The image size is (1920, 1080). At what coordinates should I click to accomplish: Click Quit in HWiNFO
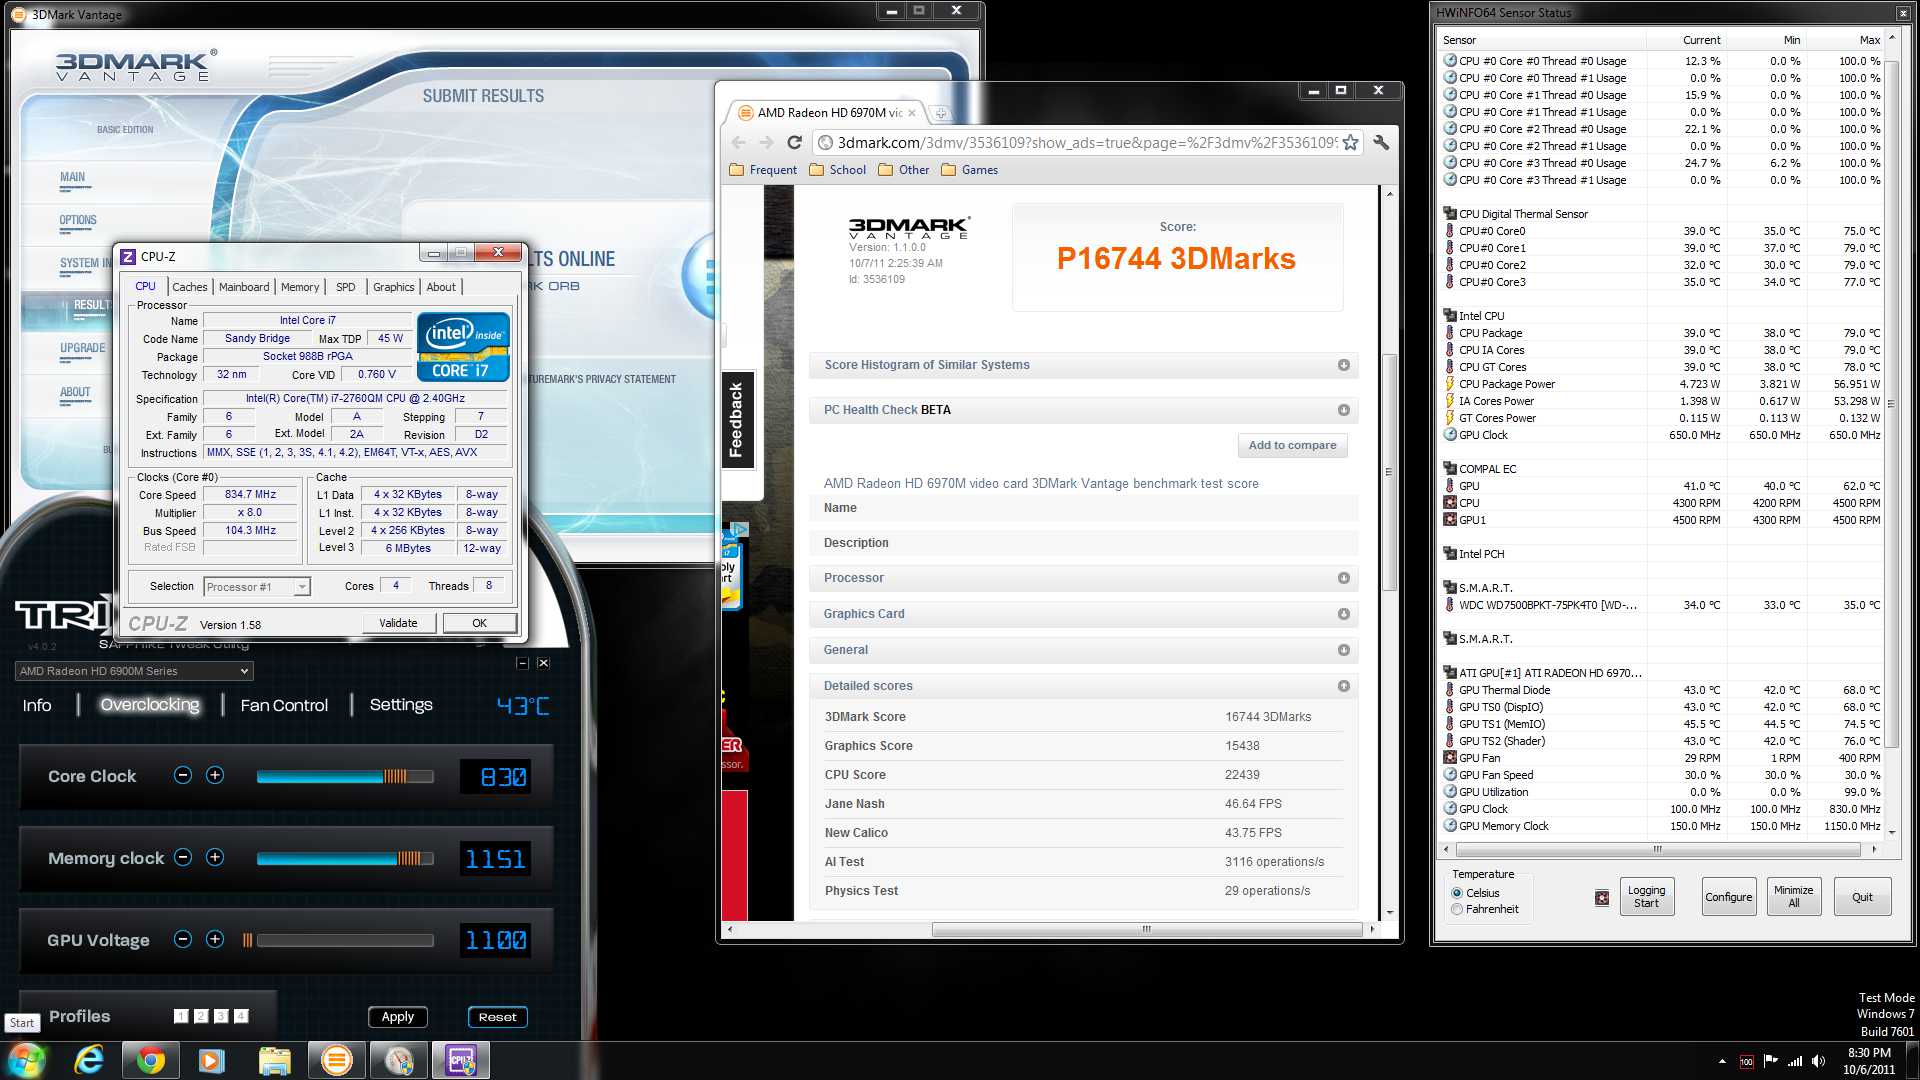(x=1862, y=896)
